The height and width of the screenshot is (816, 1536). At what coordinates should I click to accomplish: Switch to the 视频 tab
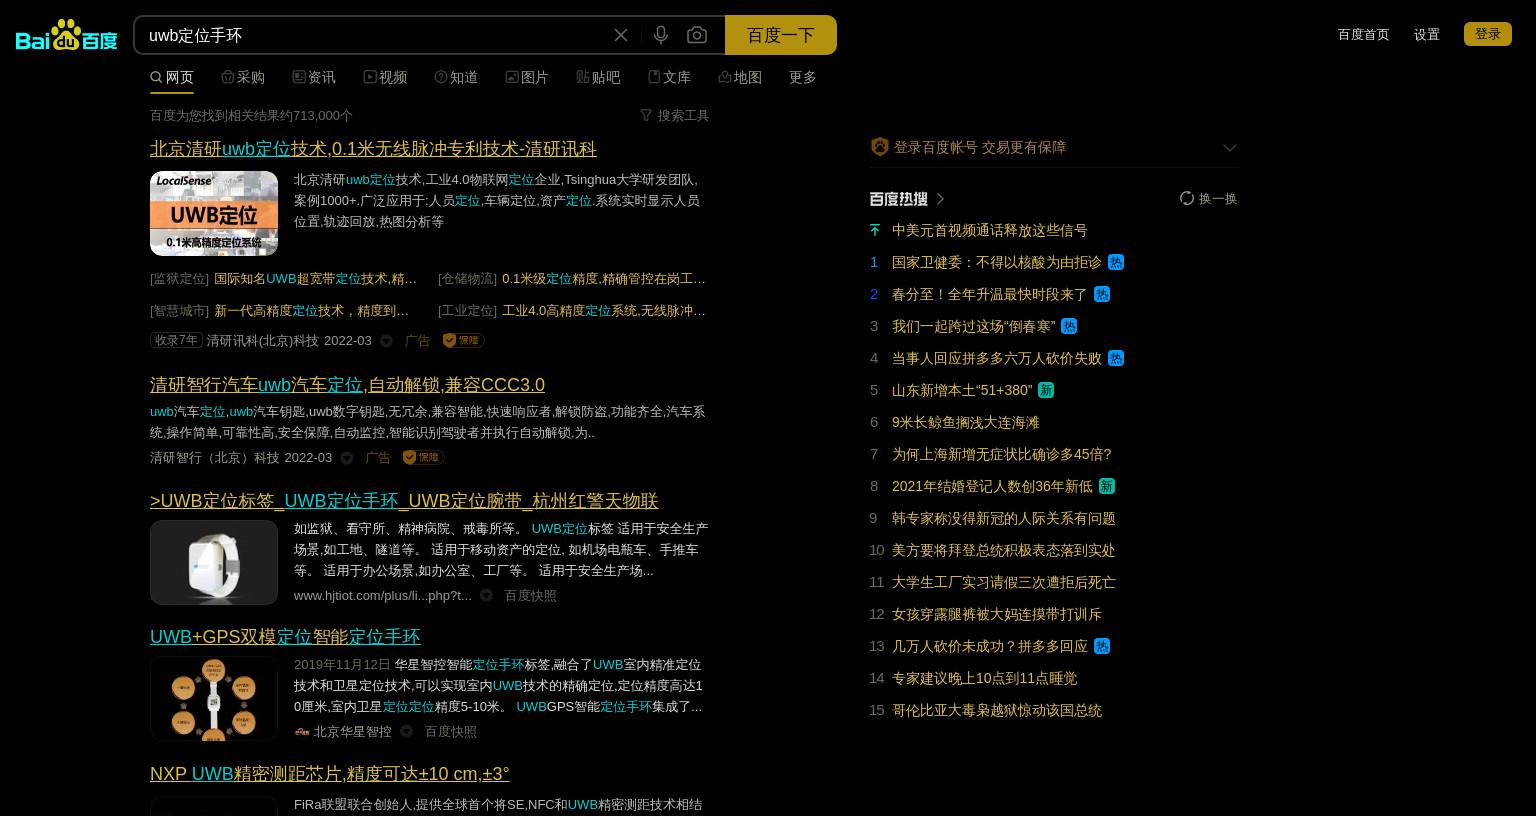(385, 77)
